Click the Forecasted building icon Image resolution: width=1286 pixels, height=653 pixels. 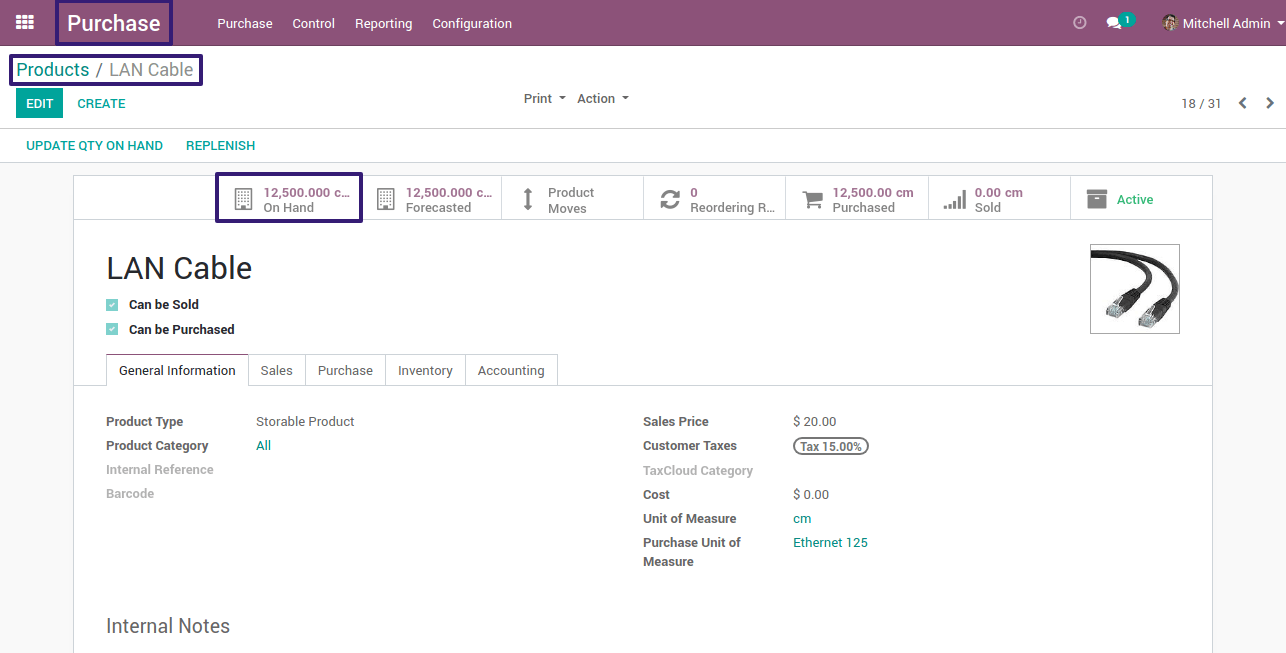click(386, 199)
